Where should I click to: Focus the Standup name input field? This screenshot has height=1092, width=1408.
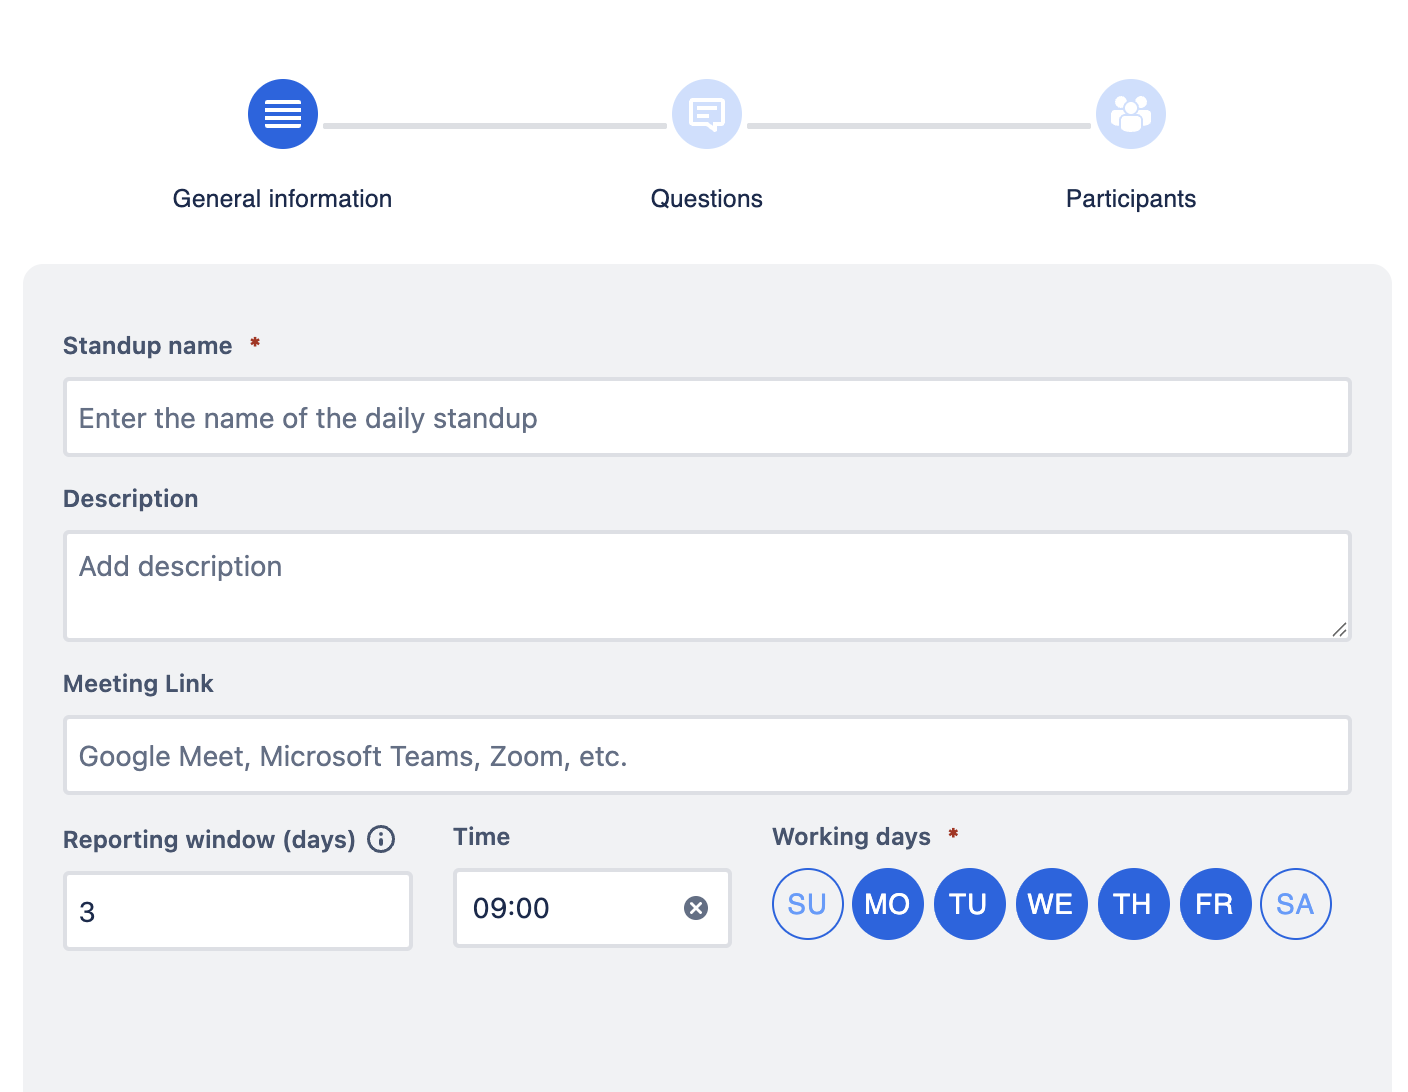tap(707, 418)
